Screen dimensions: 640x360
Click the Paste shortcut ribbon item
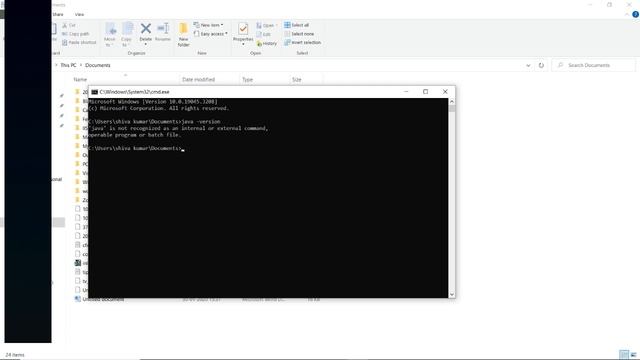pos(79,42)
